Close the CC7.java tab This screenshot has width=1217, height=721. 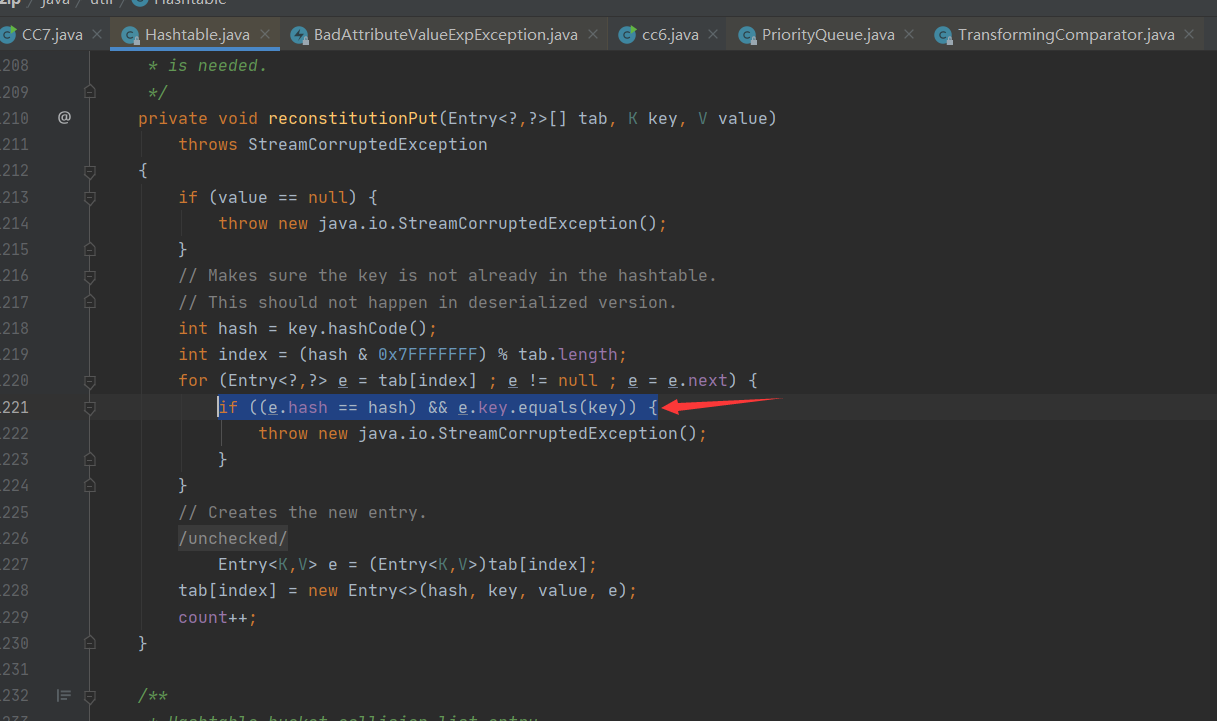coord(96,35)
